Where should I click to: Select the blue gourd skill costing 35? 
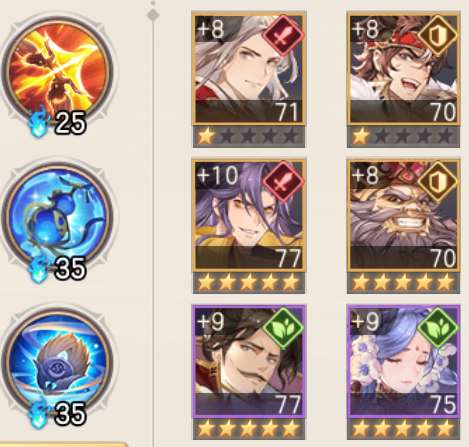tap(57, 220)
